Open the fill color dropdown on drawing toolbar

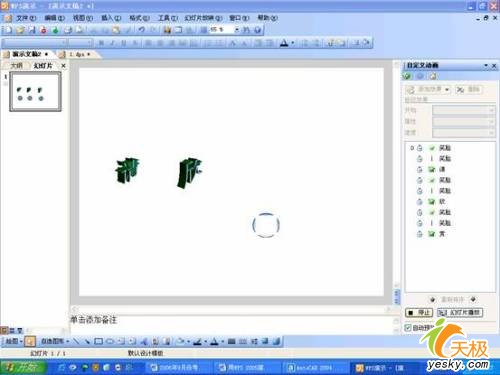click(x=188, y=341)
